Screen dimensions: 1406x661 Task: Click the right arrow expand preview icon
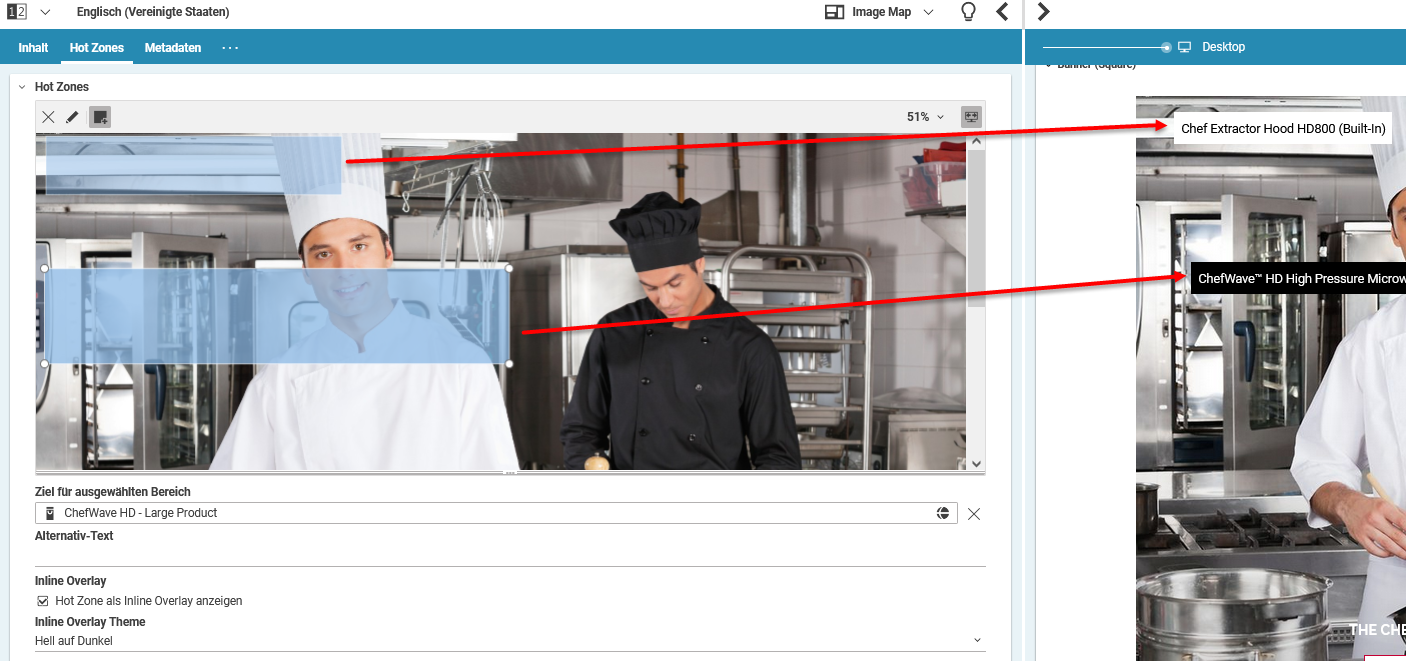pos(1044,12)
